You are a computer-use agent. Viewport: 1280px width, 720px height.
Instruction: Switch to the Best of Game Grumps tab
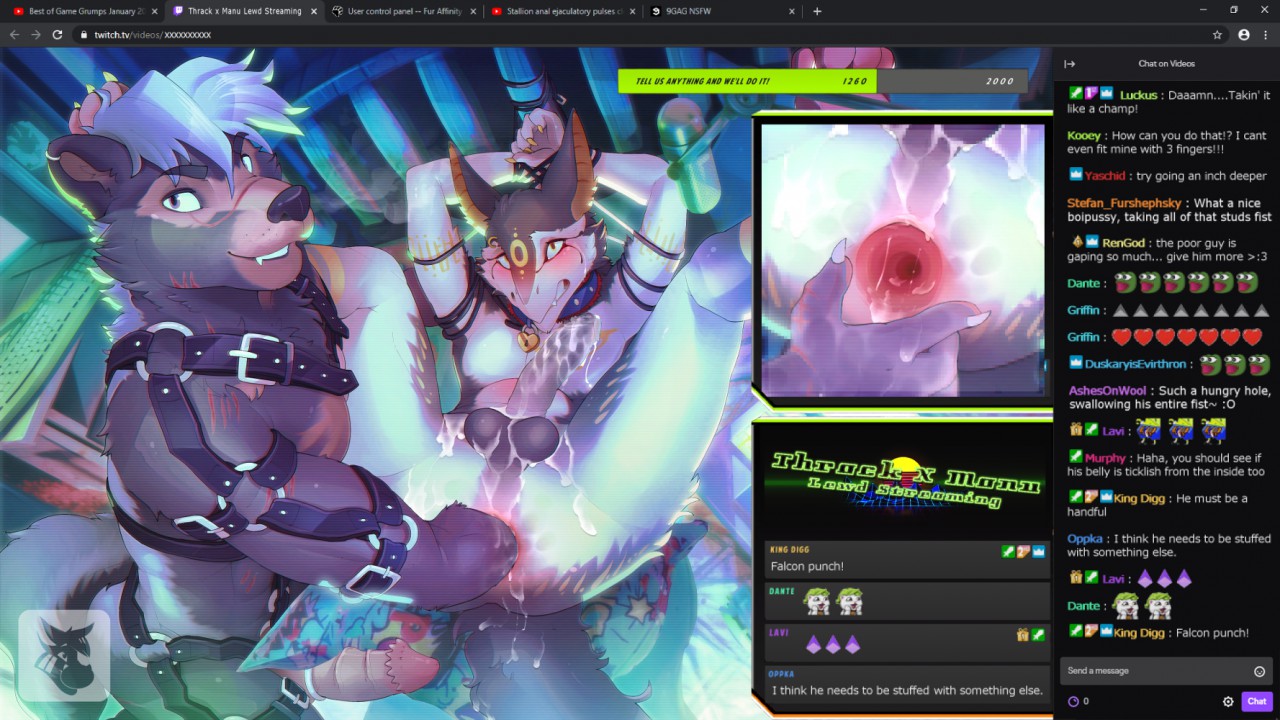83,11
